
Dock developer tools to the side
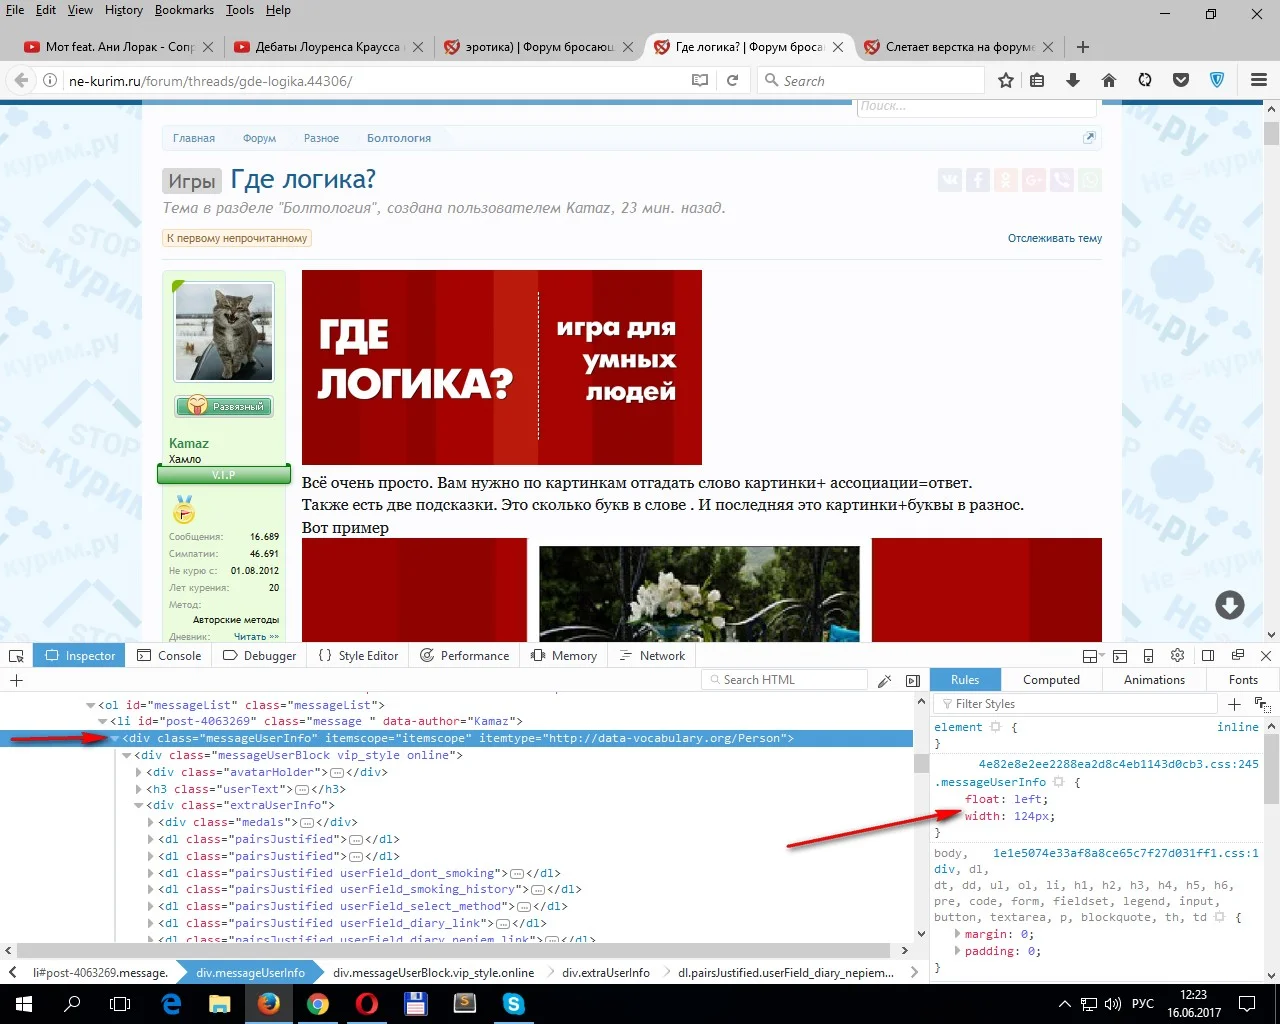1208,656
